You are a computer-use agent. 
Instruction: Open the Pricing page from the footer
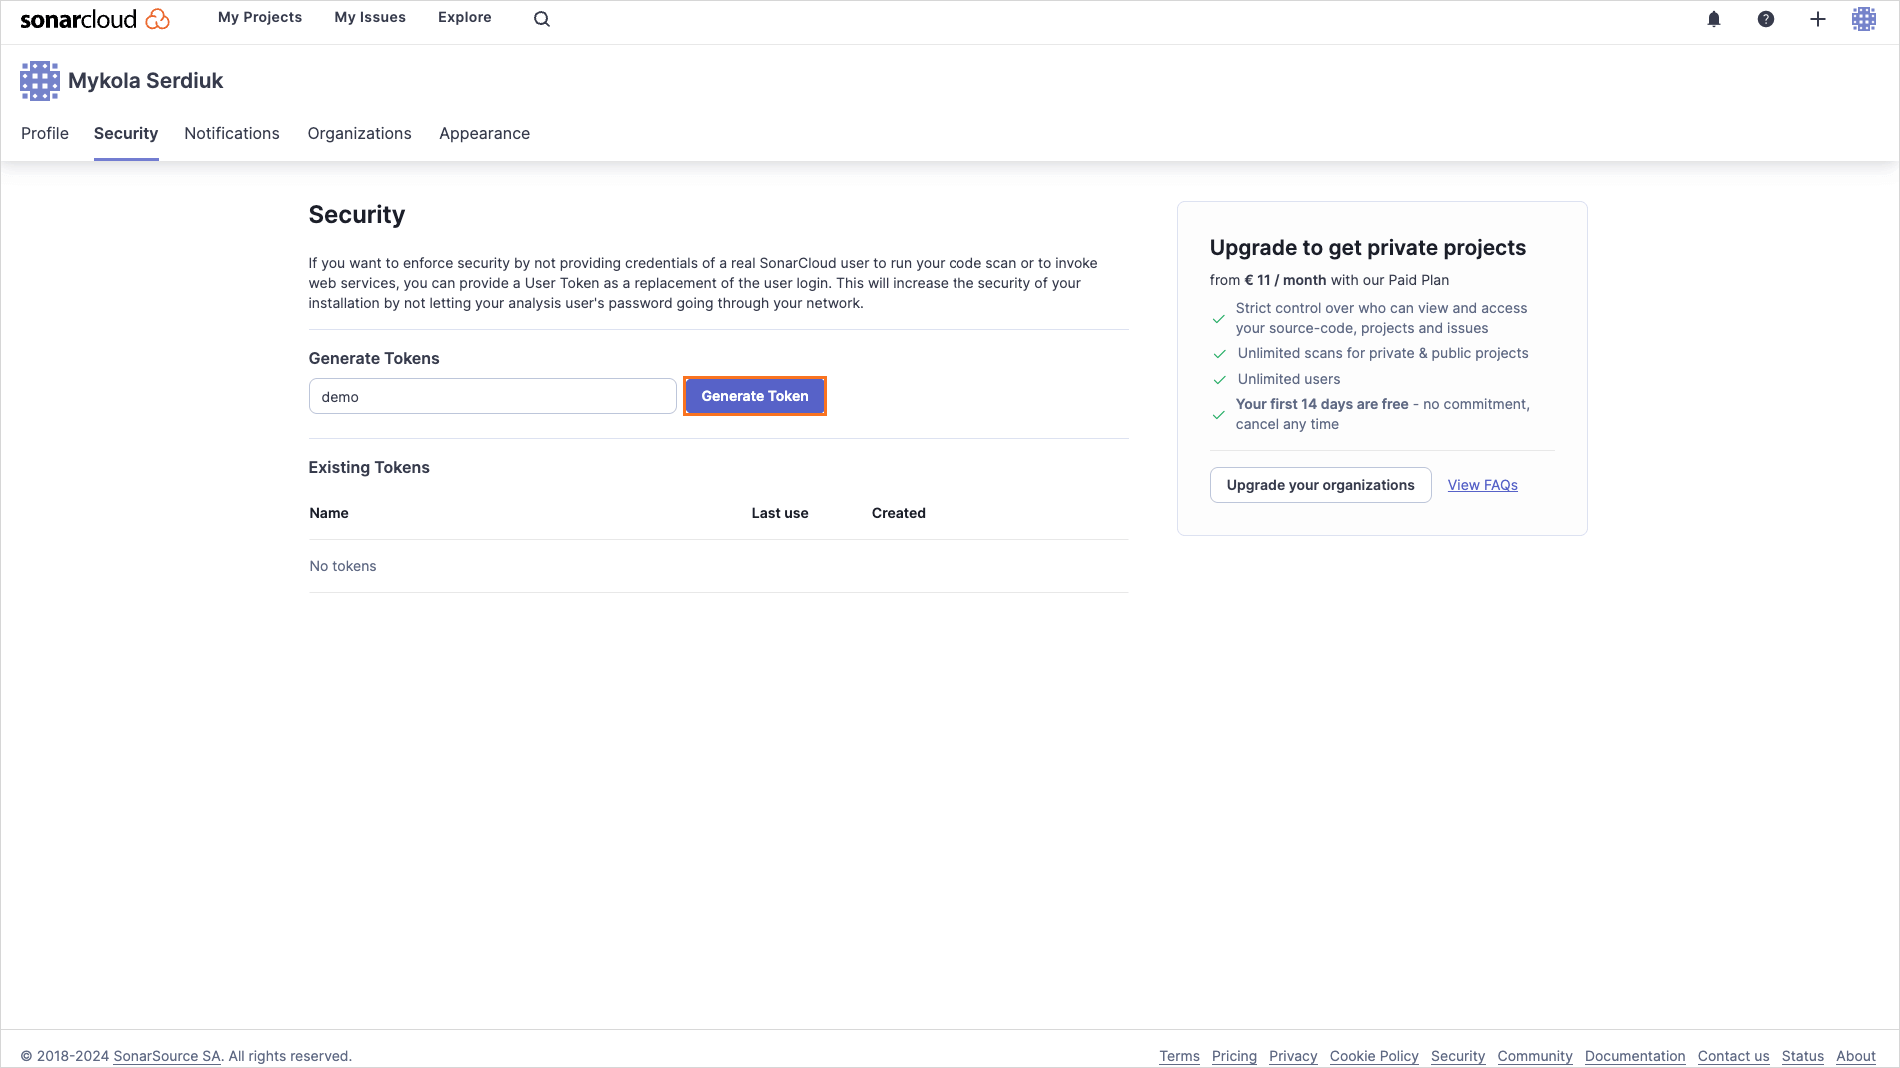1233,1056
